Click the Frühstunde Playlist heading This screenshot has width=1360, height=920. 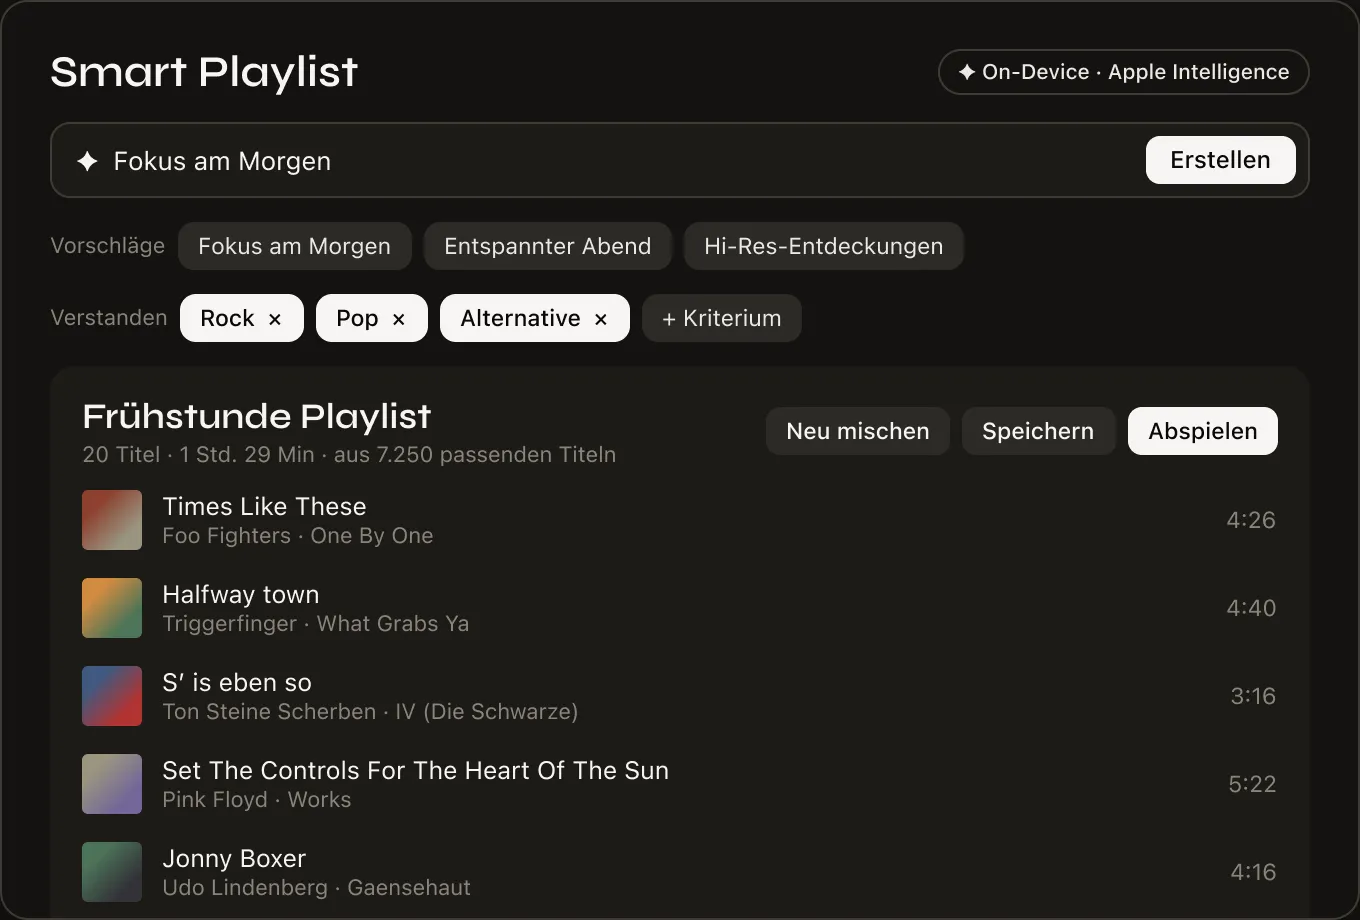(257, 416)
